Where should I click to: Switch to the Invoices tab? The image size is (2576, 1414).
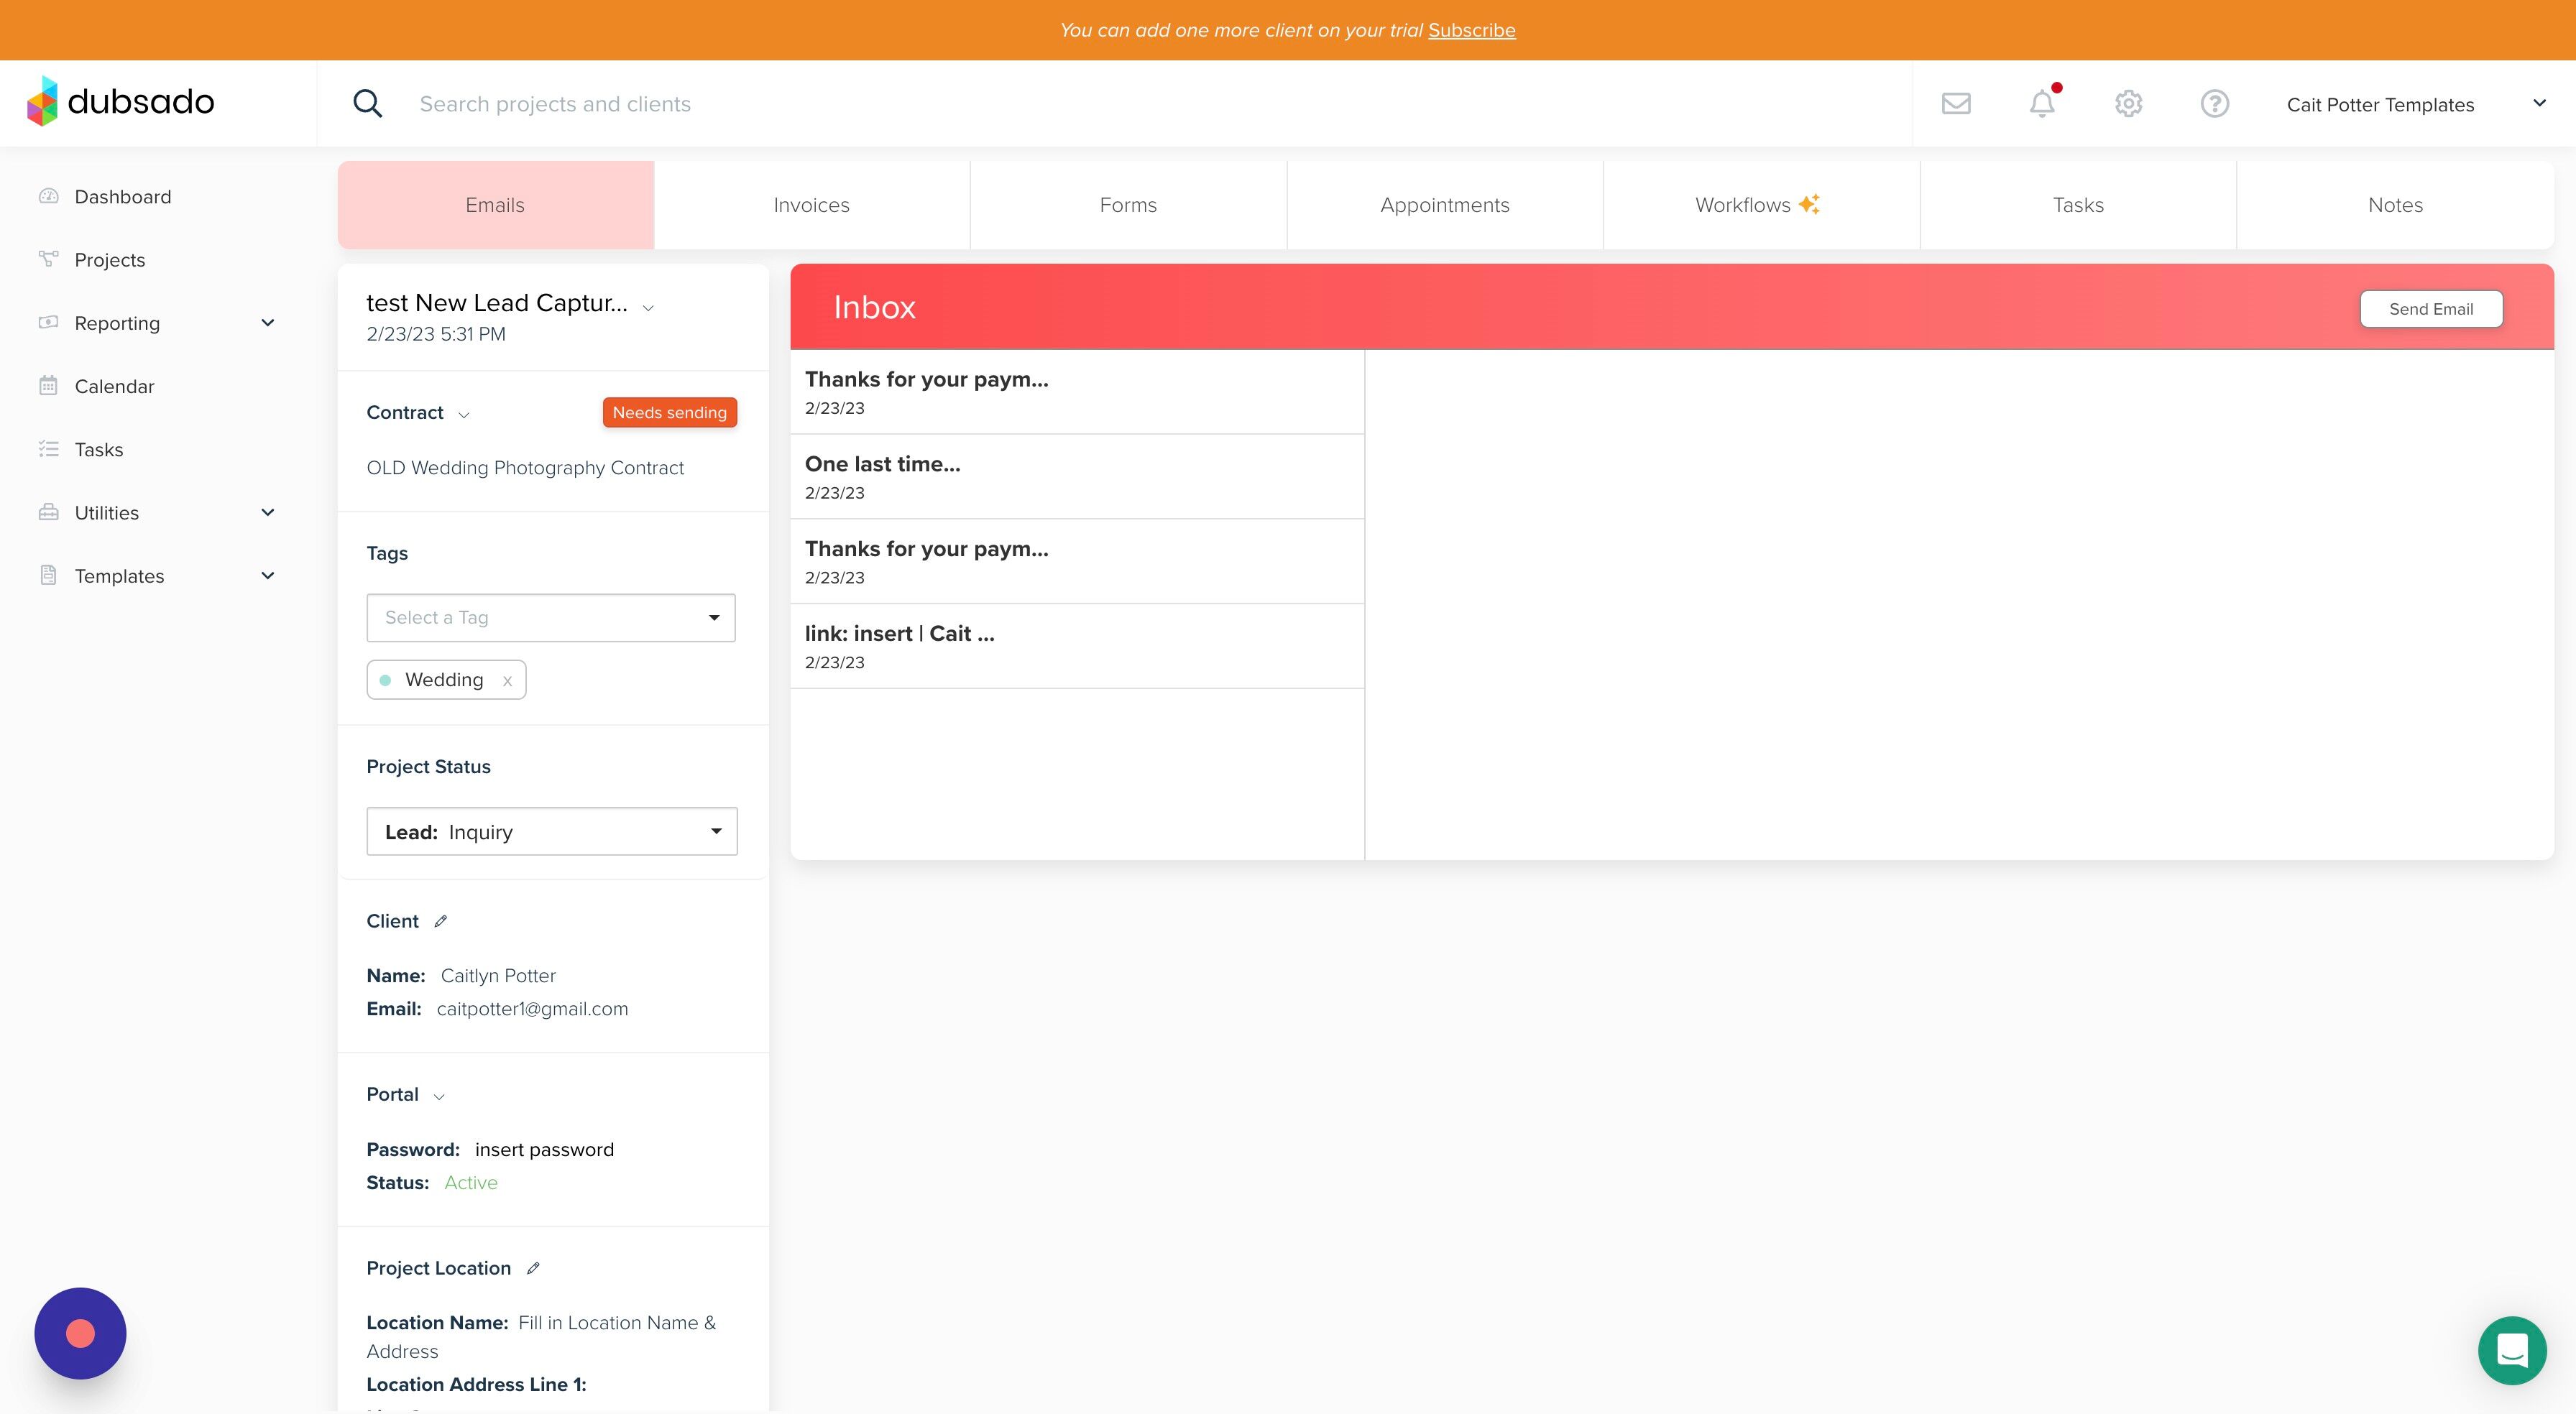pos(811,205)
